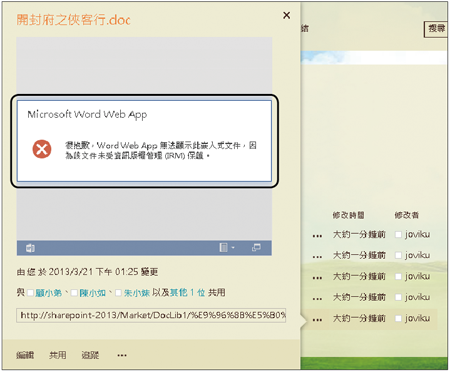
Task: Choose 編輯 in callout actions
Action: click(x=25, y=355)
